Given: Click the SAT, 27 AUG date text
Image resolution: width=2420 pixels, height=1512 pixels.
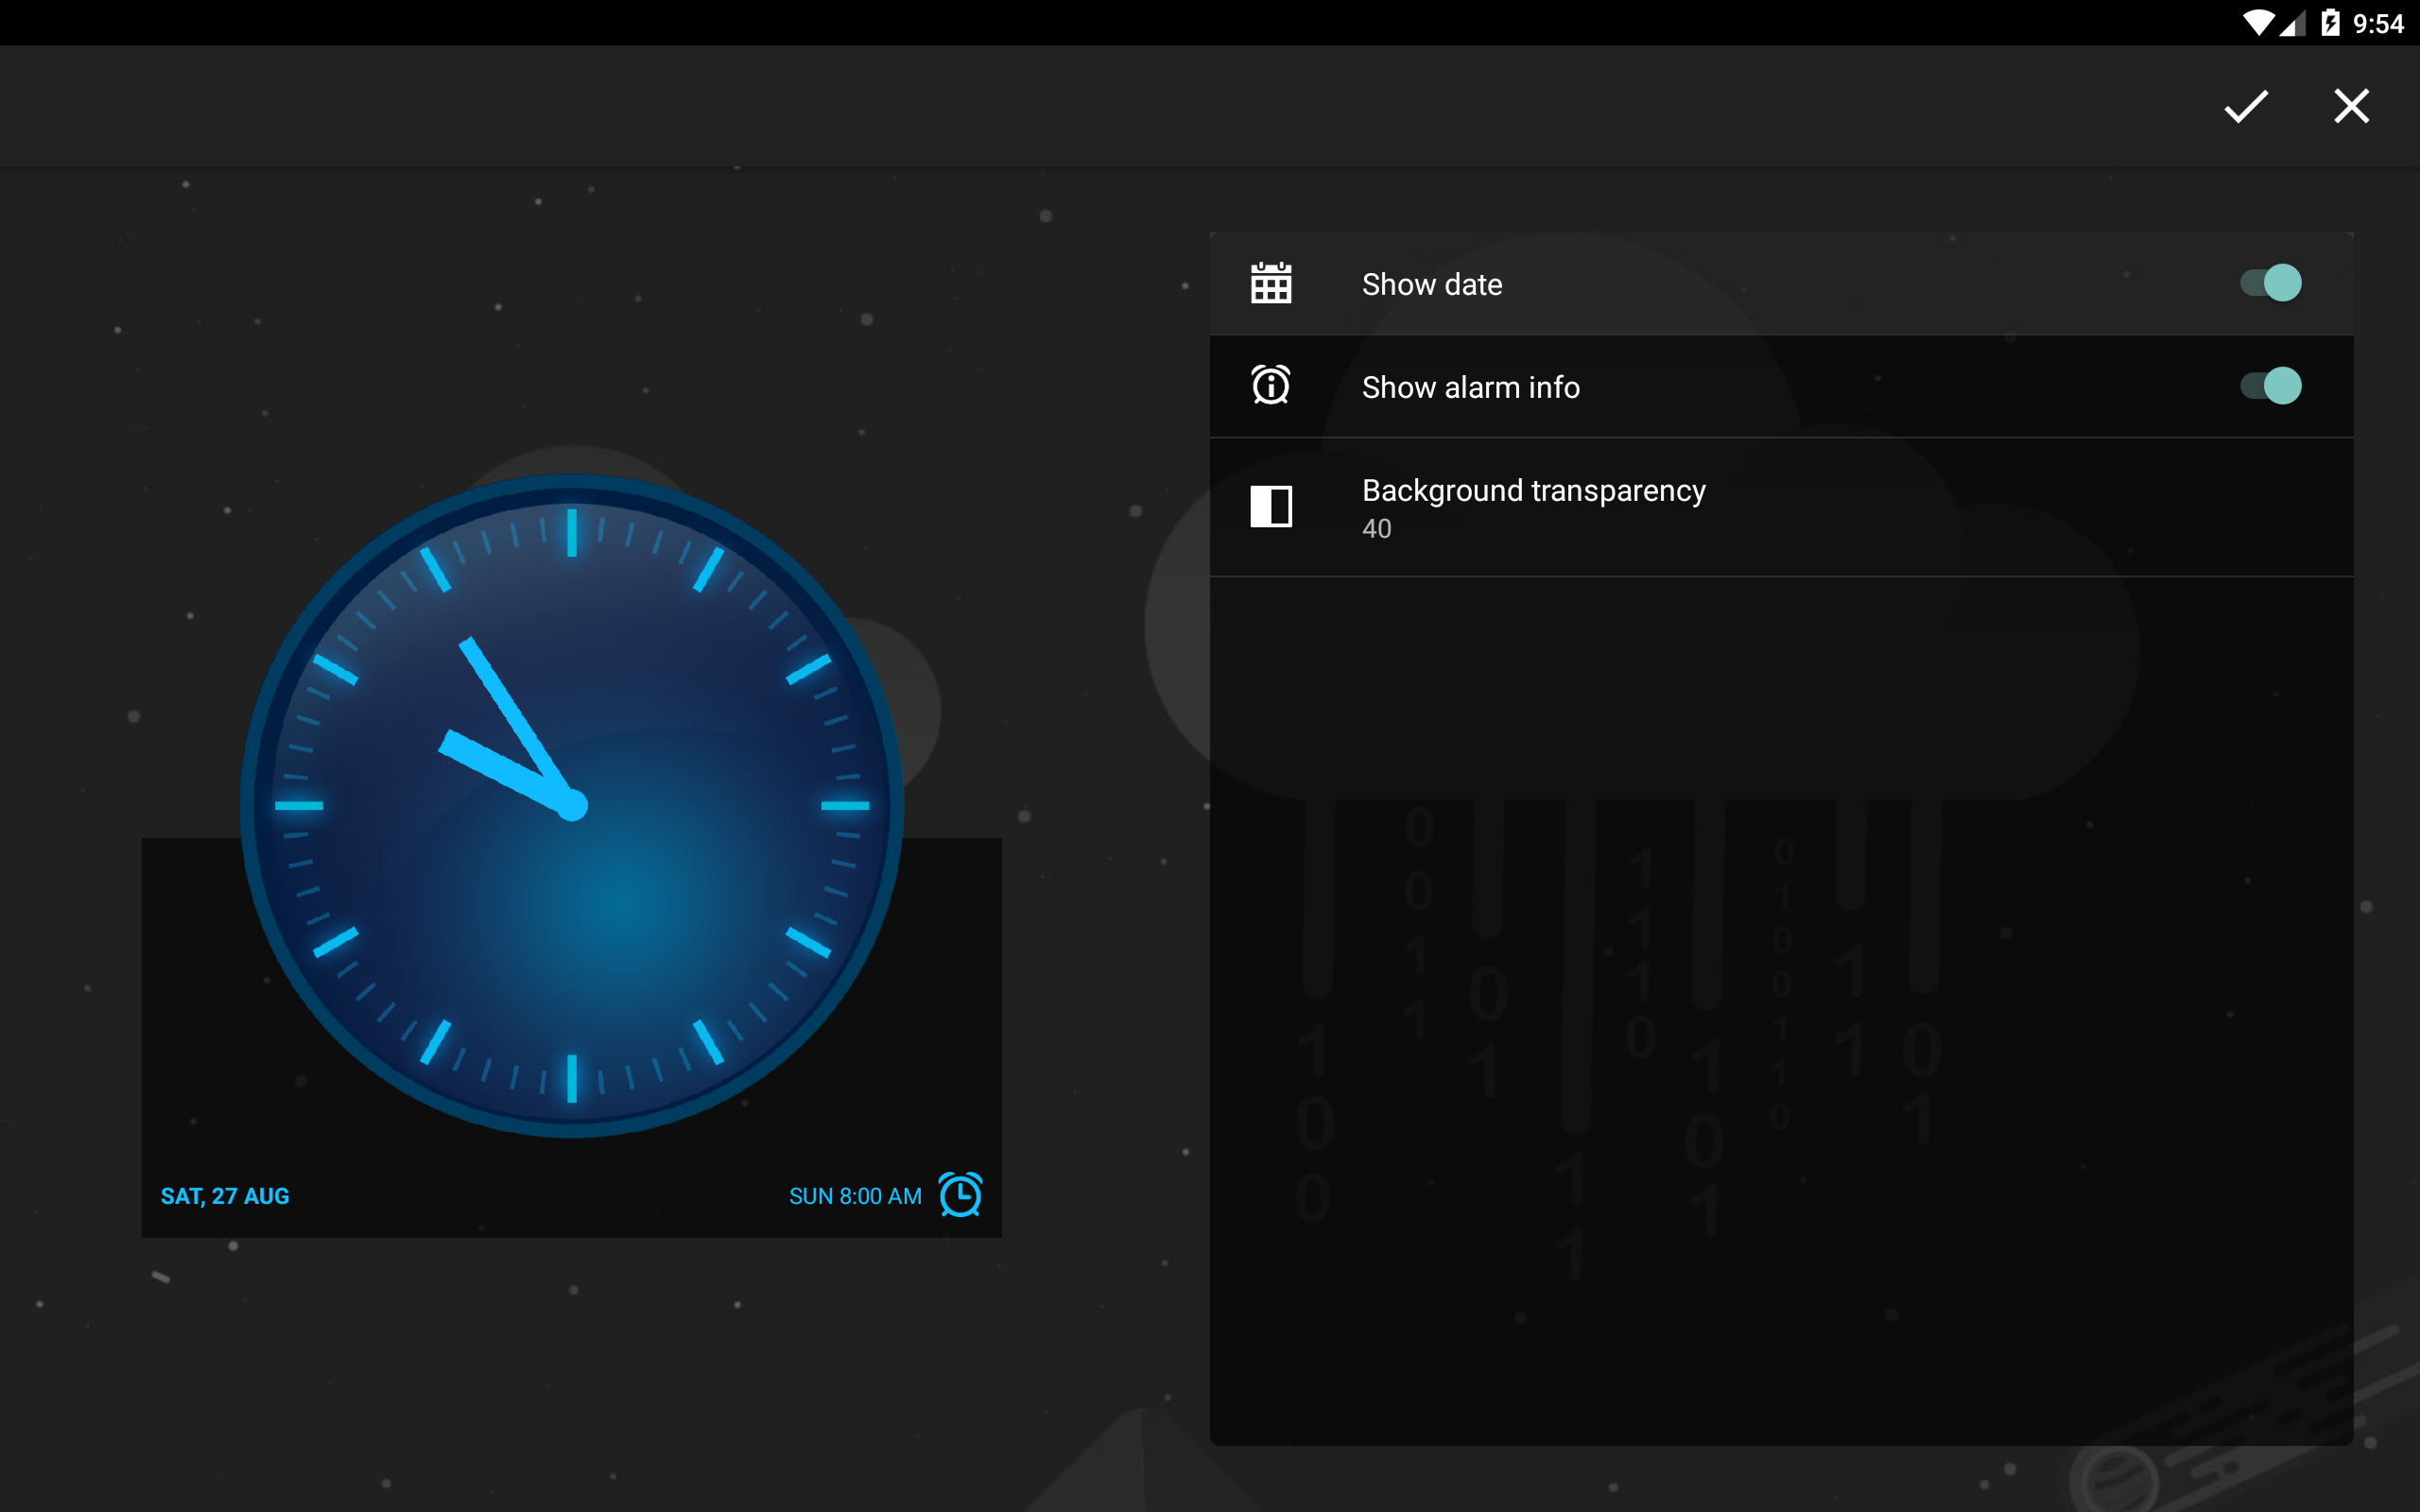Looking at the screenshot, I should click(225, 1196).
